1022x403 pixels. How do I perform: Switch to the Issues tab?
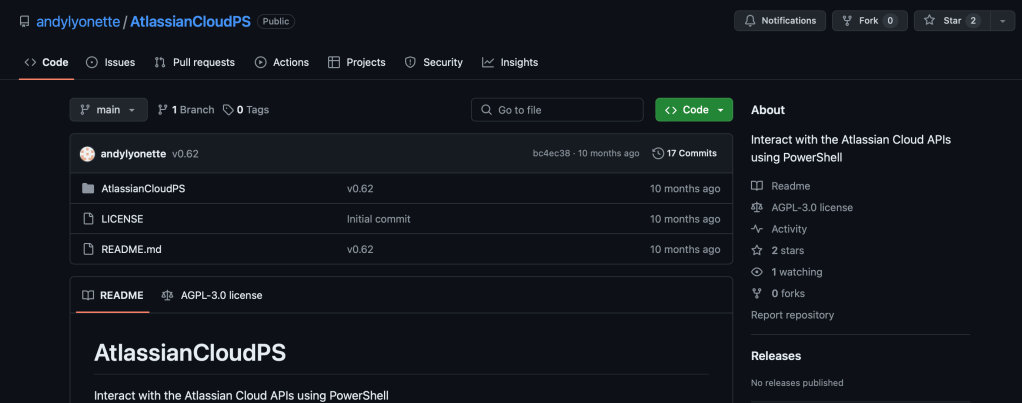pos(110,62)
